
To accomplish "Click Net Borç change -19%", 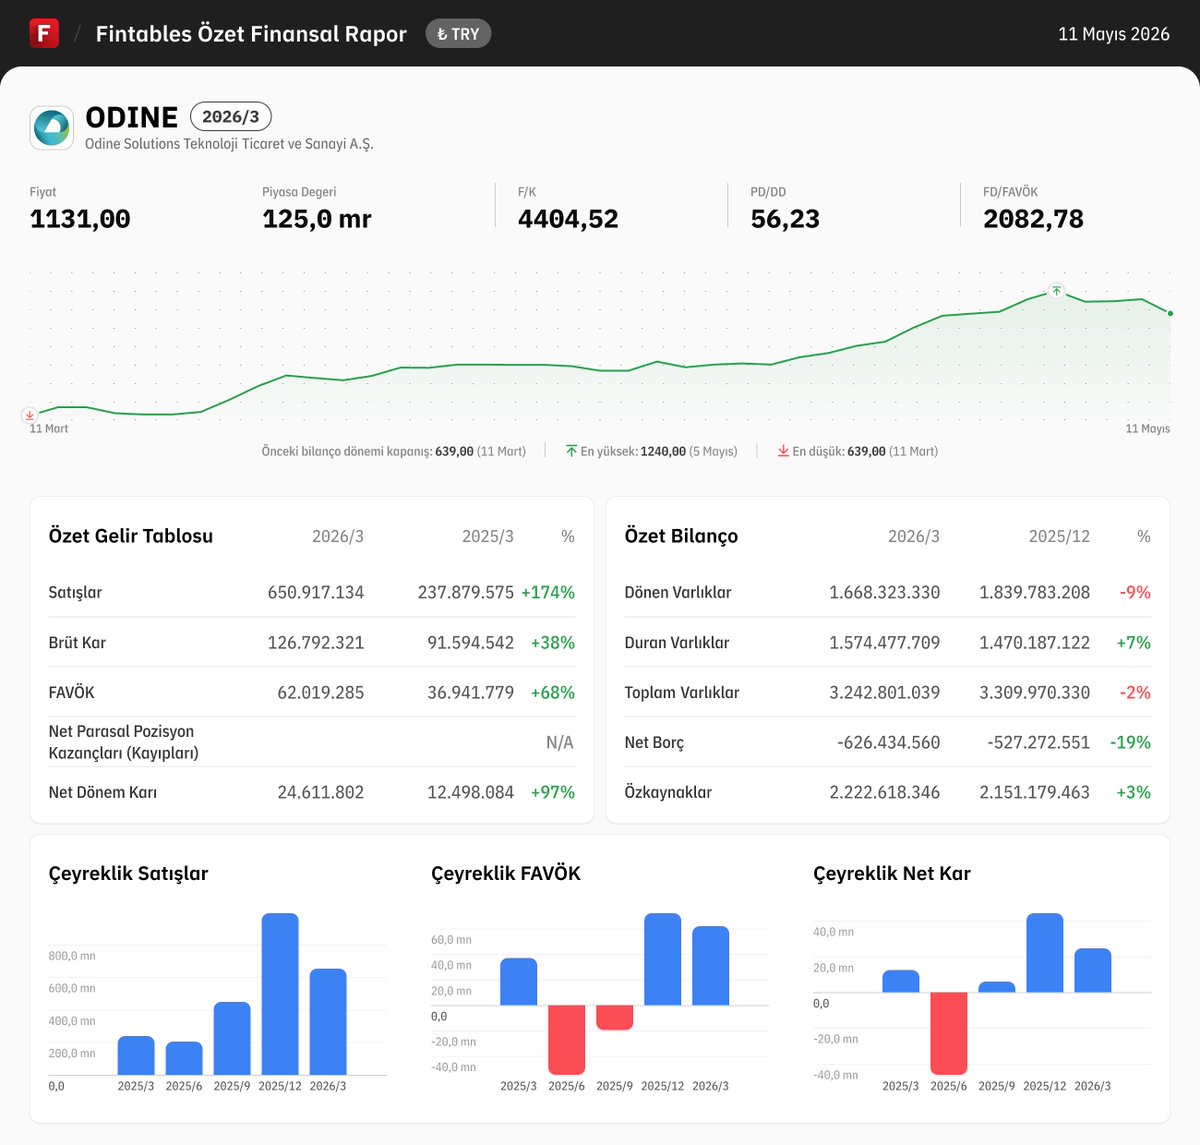I will (1131, 742).
